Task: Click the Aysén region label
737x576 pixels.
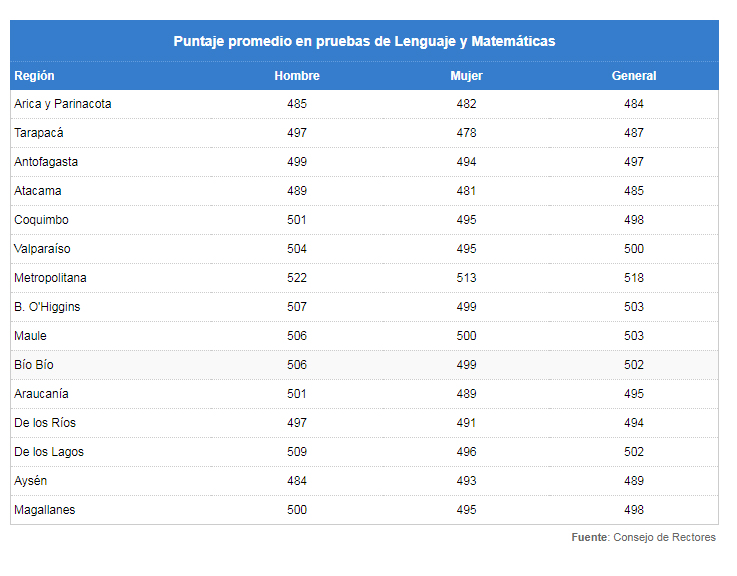Action: (x=31, y=481)
